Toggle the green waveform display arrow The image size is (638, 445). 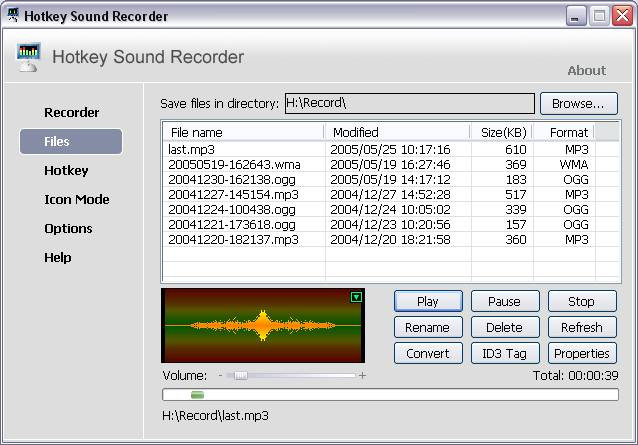356,297
